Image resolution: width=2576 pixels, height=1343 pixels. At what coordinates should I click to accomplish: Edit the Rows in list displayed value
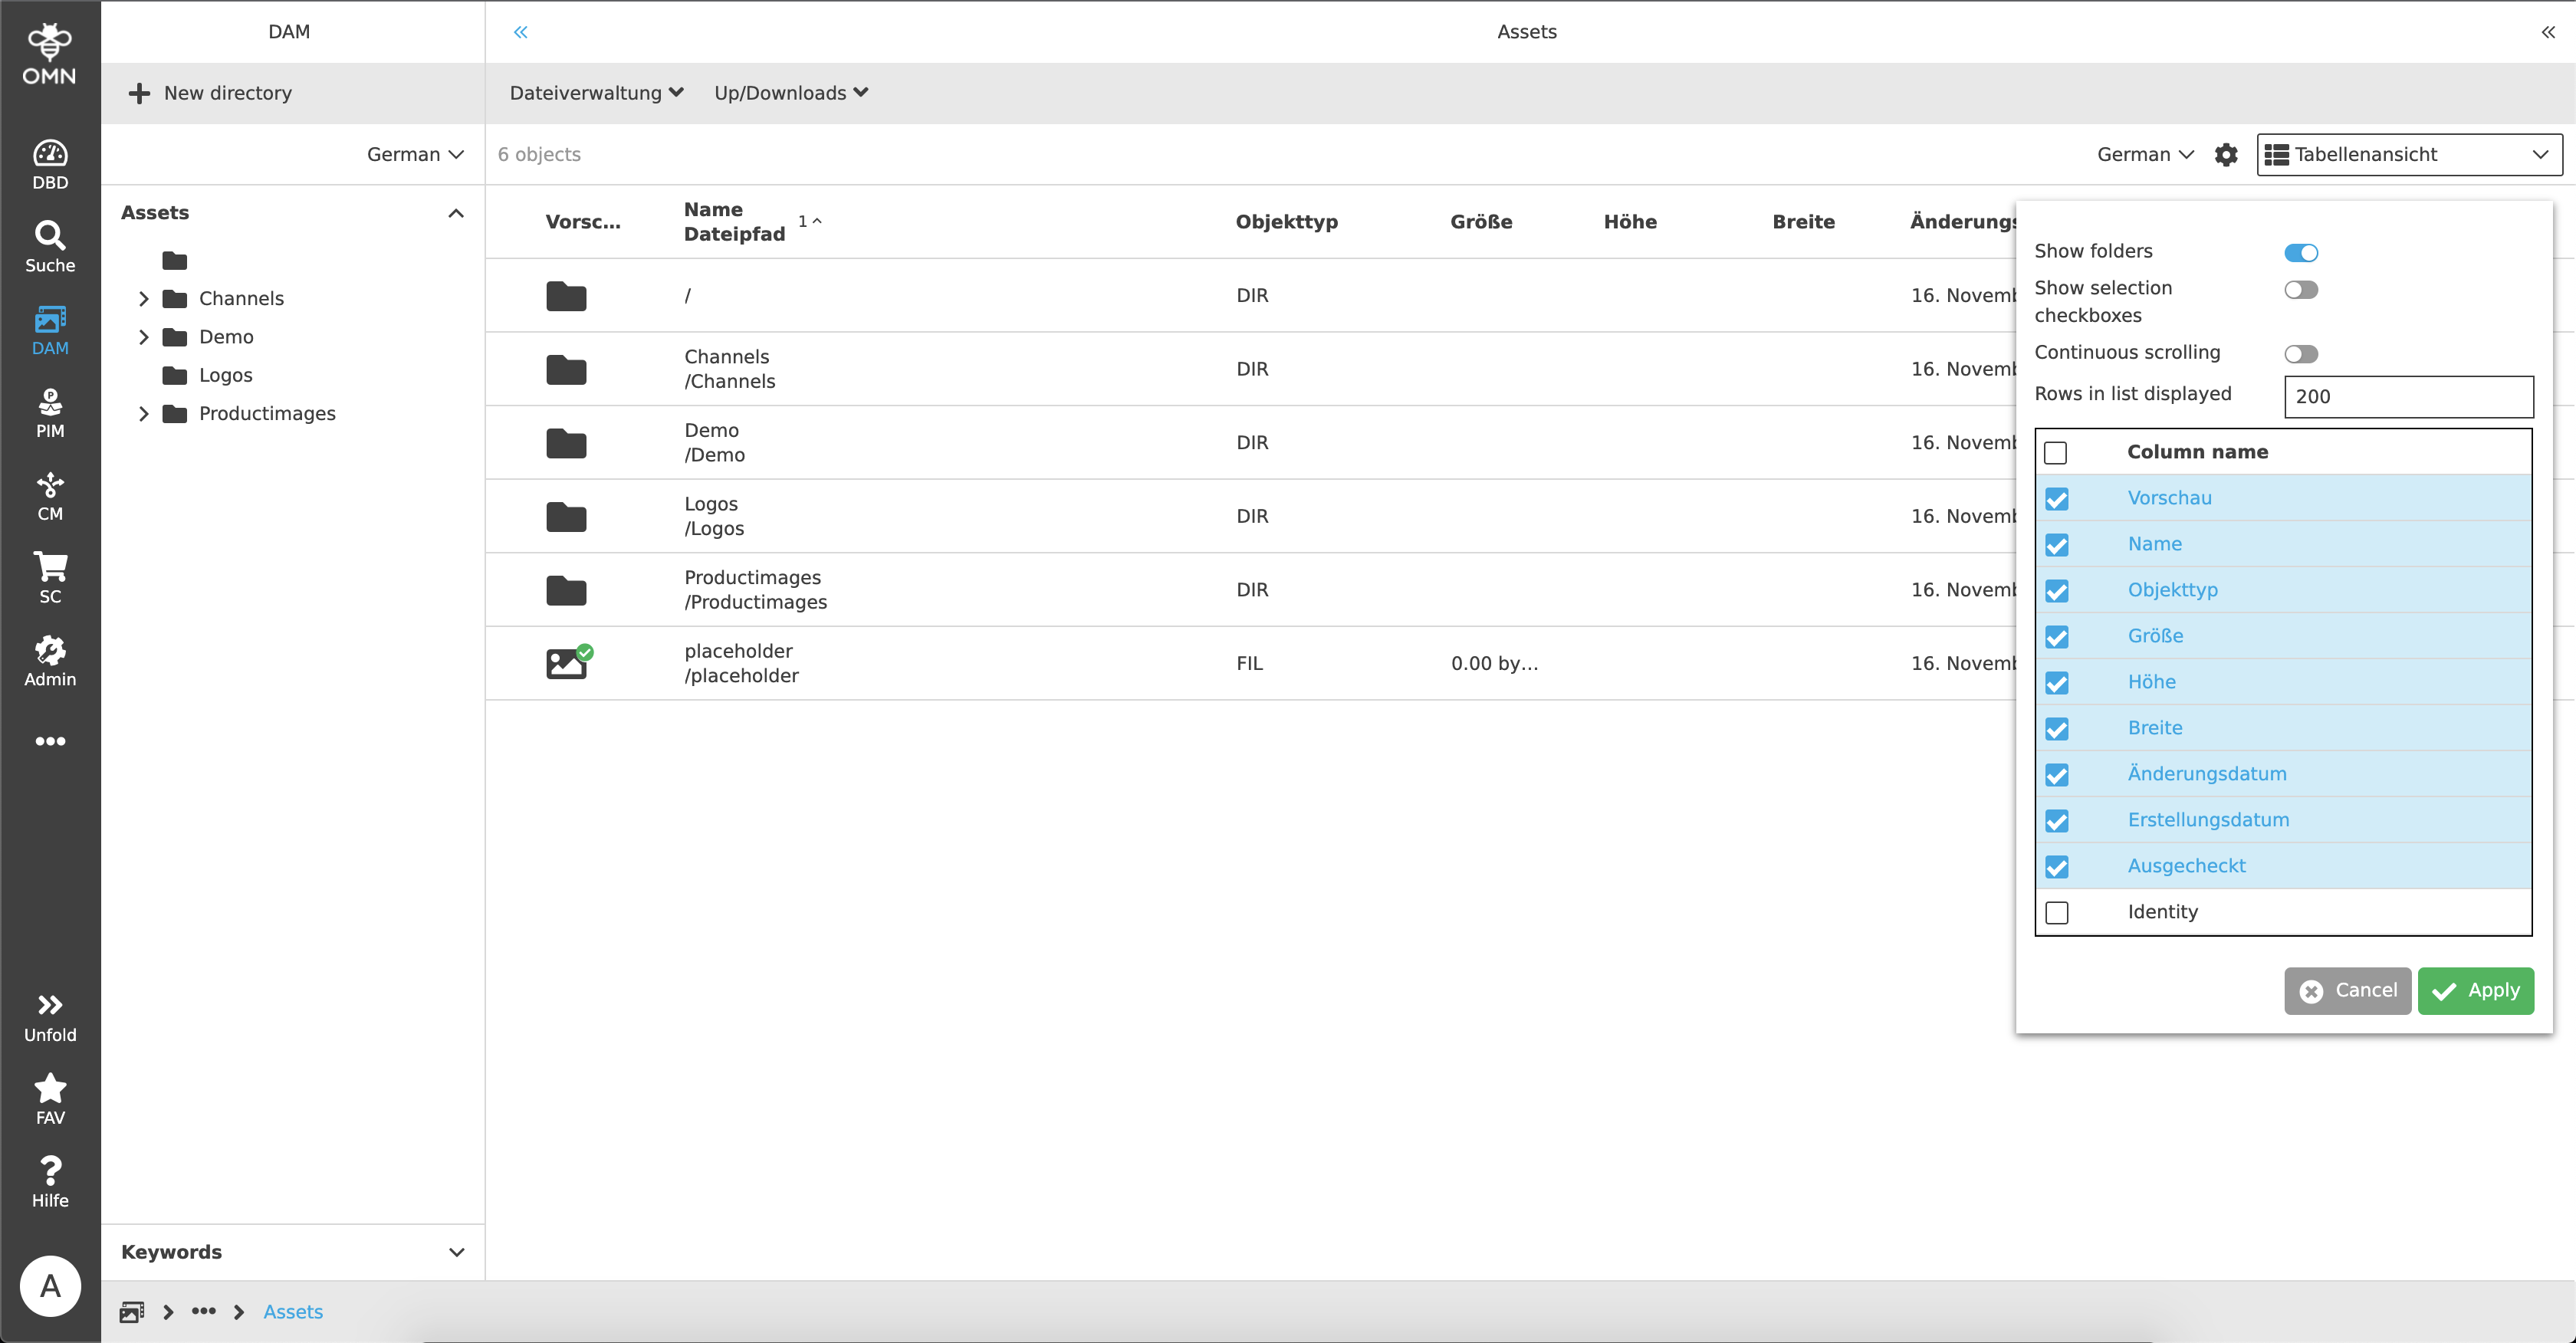pyautogui.click(x=2409, y=396)
